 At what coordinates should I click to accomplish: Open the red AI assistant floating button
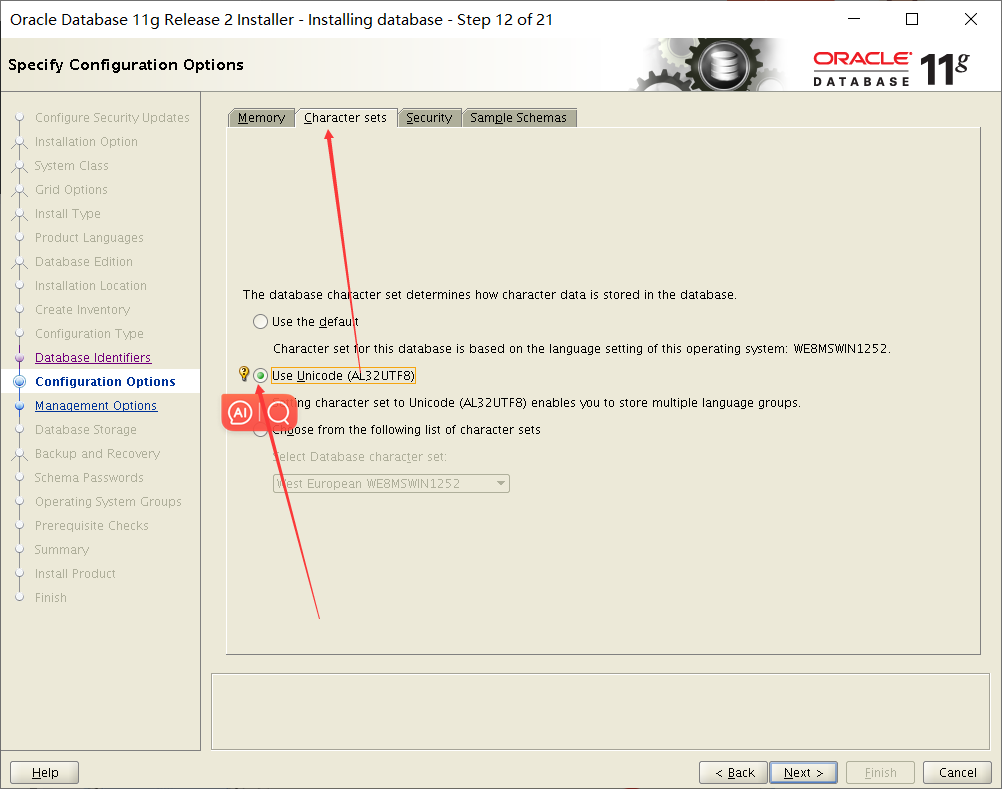(240, 413)
